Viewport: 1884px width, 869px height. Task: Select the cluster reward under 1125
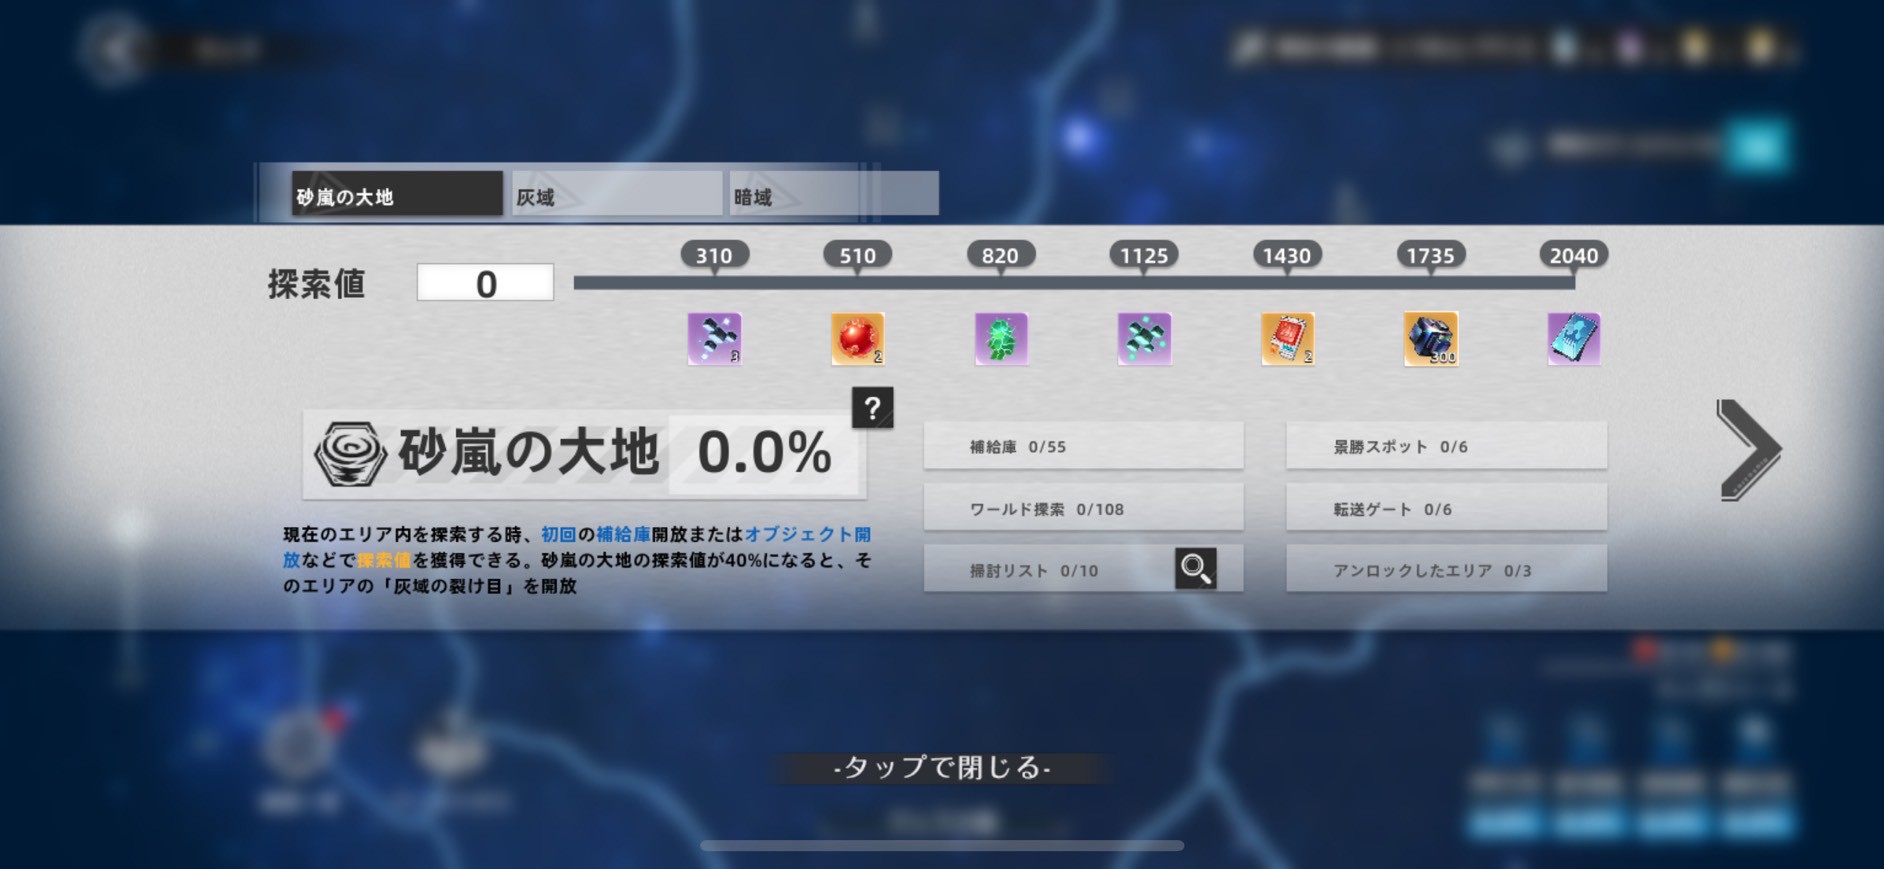[x=1144, y=339]
